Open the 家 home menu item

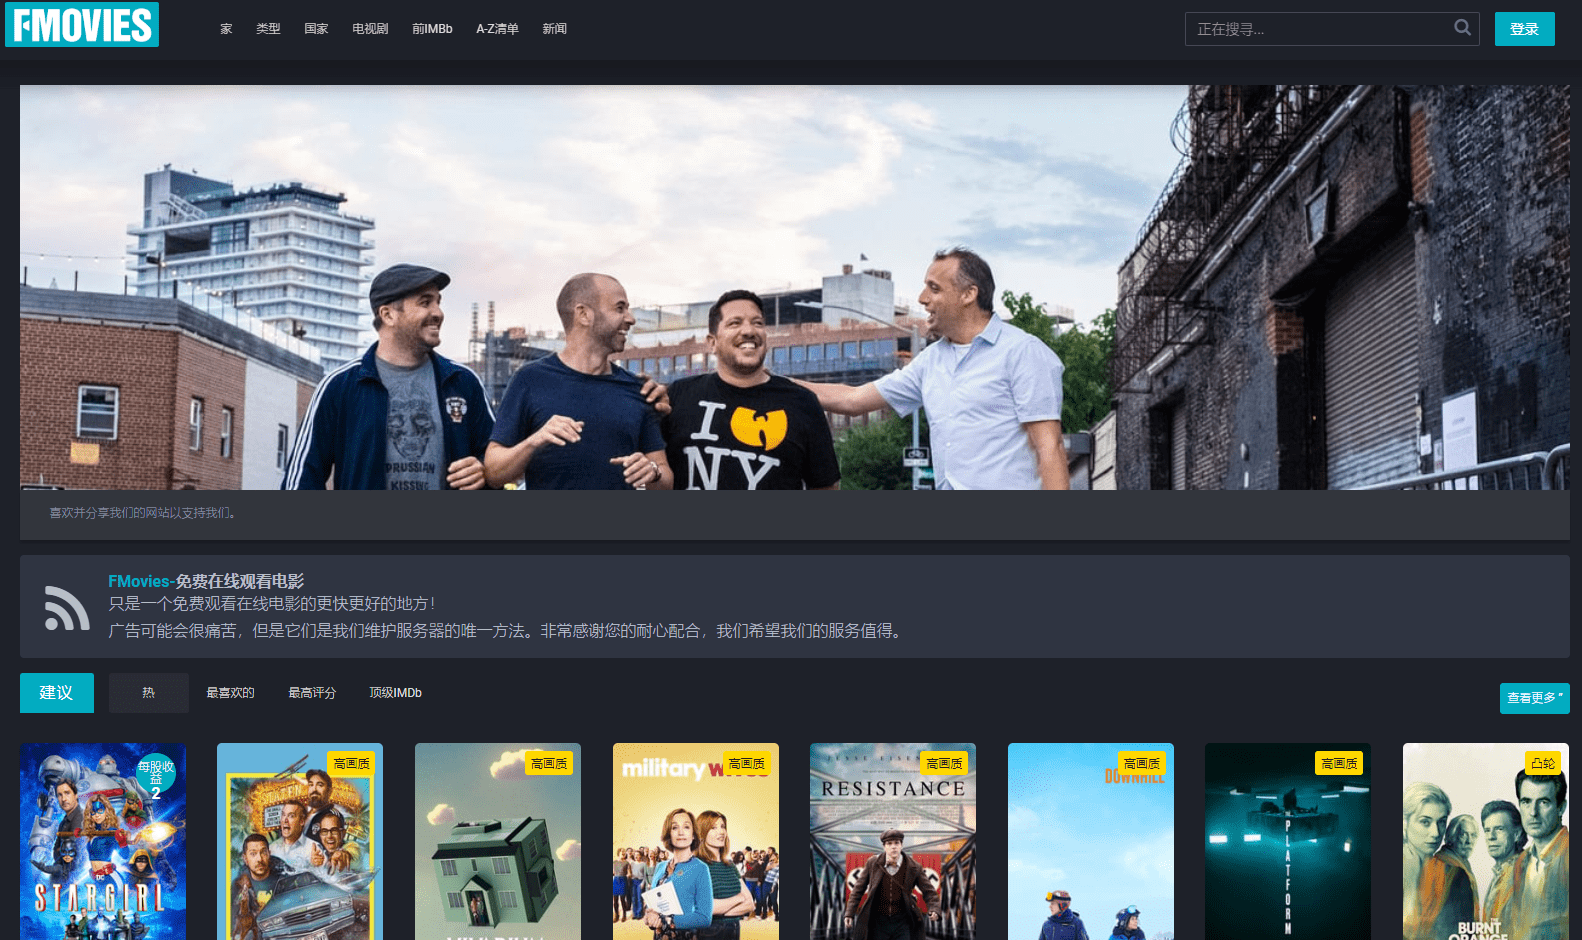(226, 29)
